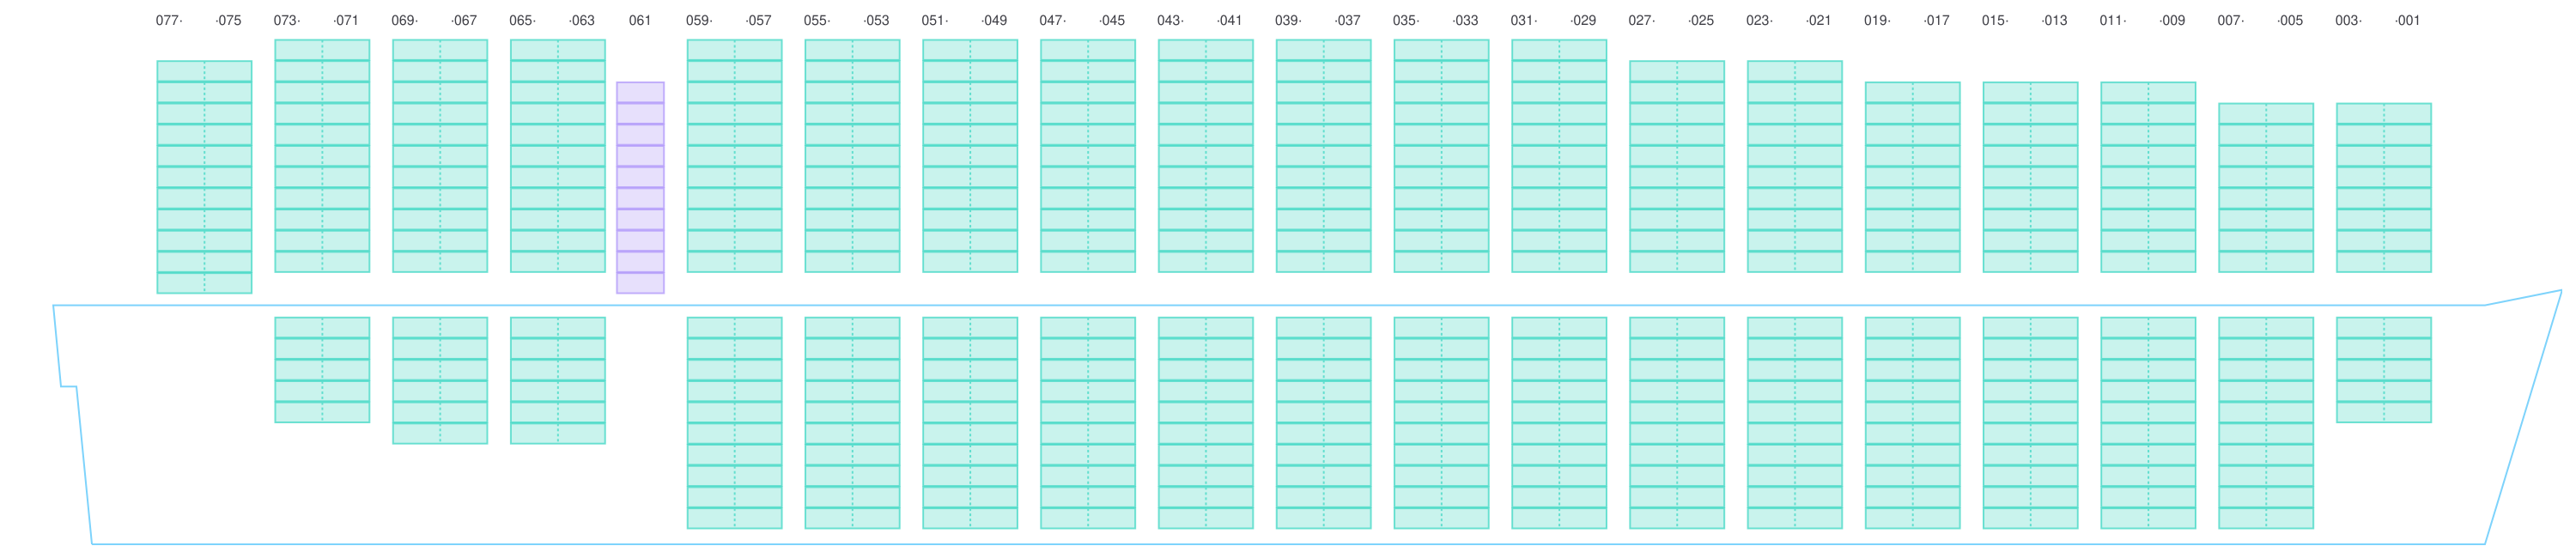The width and height of the screenshot is (2576, 546).
Task: Choose below-deck block of bays 023-021
Action: click(x=1795, y=422)
